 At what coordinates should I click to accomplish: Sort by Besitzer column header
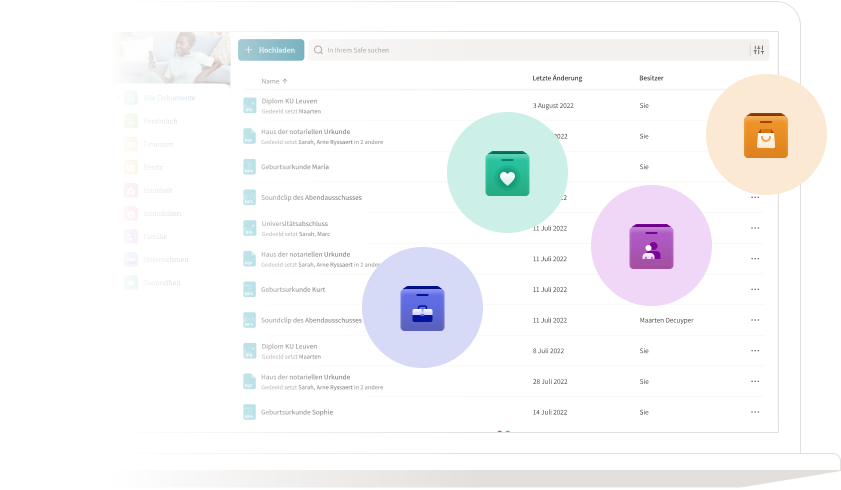pyautogui.click(x=651, y=78)
